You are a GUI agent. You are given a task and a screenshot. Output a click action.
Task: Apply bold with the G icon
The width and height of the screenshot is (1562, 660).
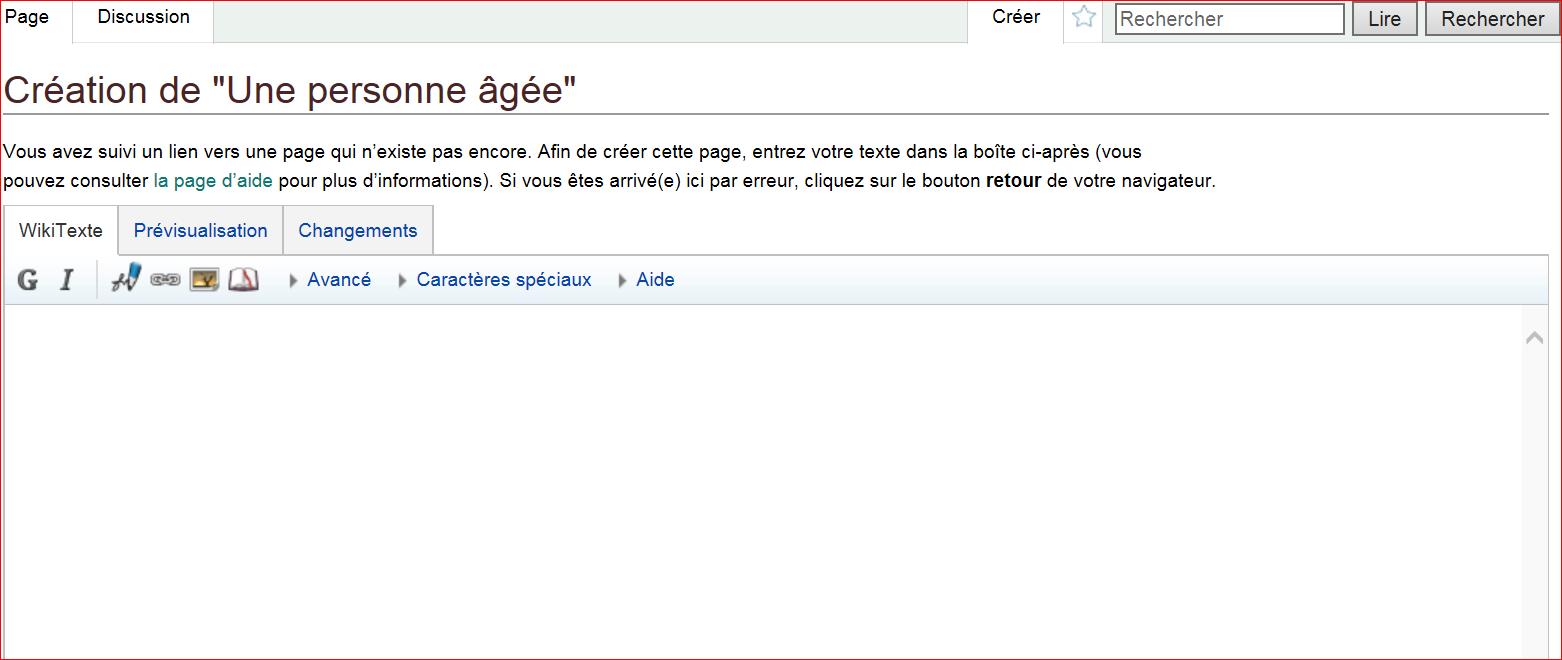[x=28, y=281]
